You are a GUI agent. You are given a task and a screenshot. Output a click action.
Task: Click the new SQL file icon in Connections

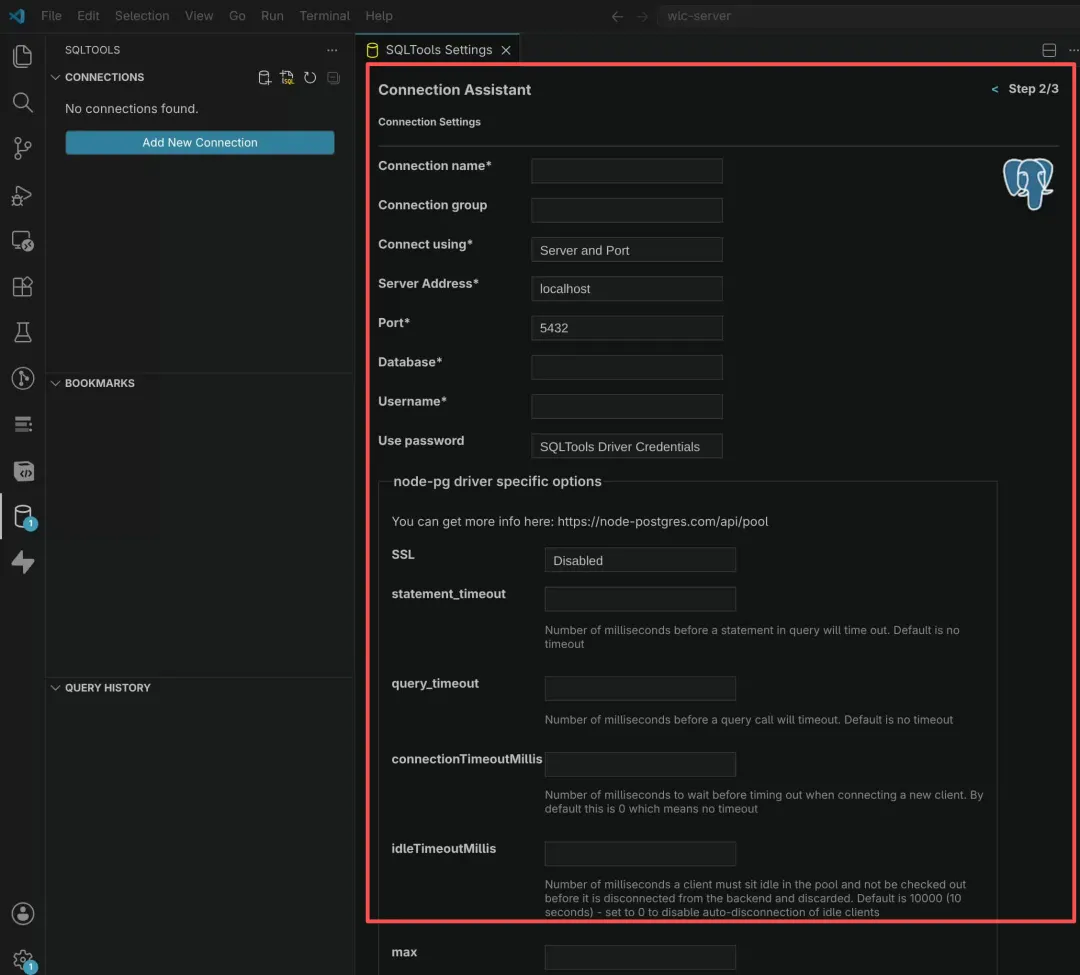pos(287,78)
